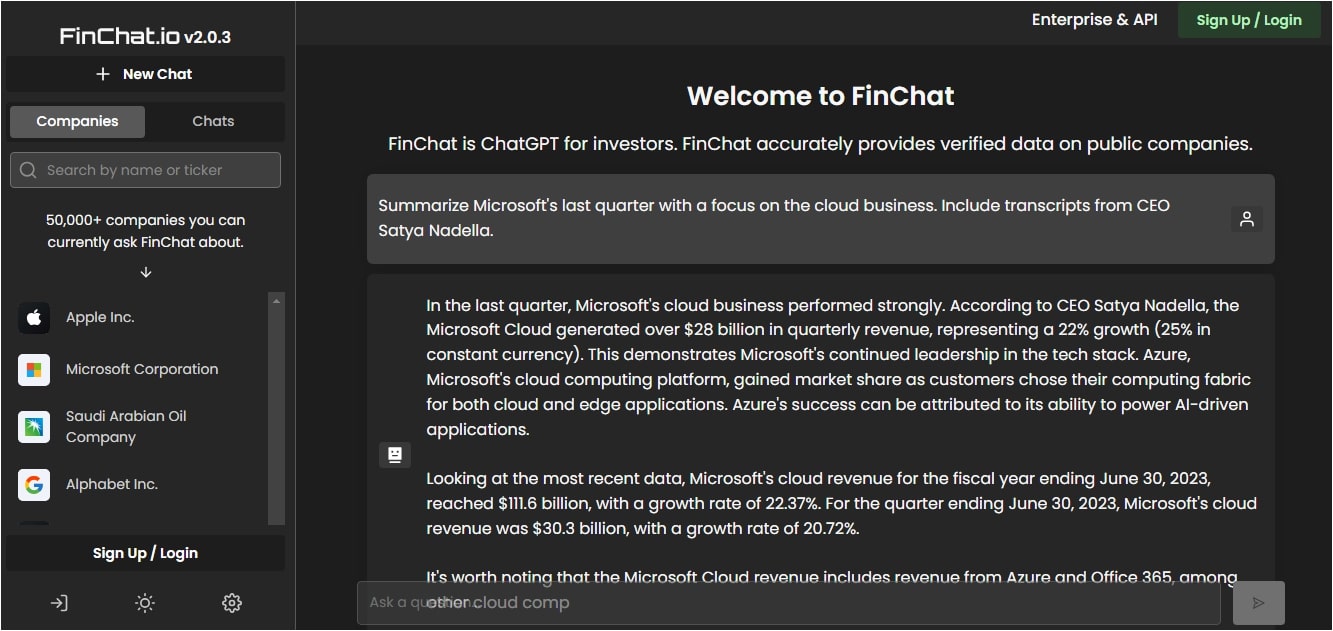This screenshot has height=631, width=1333.
Task: Click the bot avatar icon beside the response
Action: point(395,455)
